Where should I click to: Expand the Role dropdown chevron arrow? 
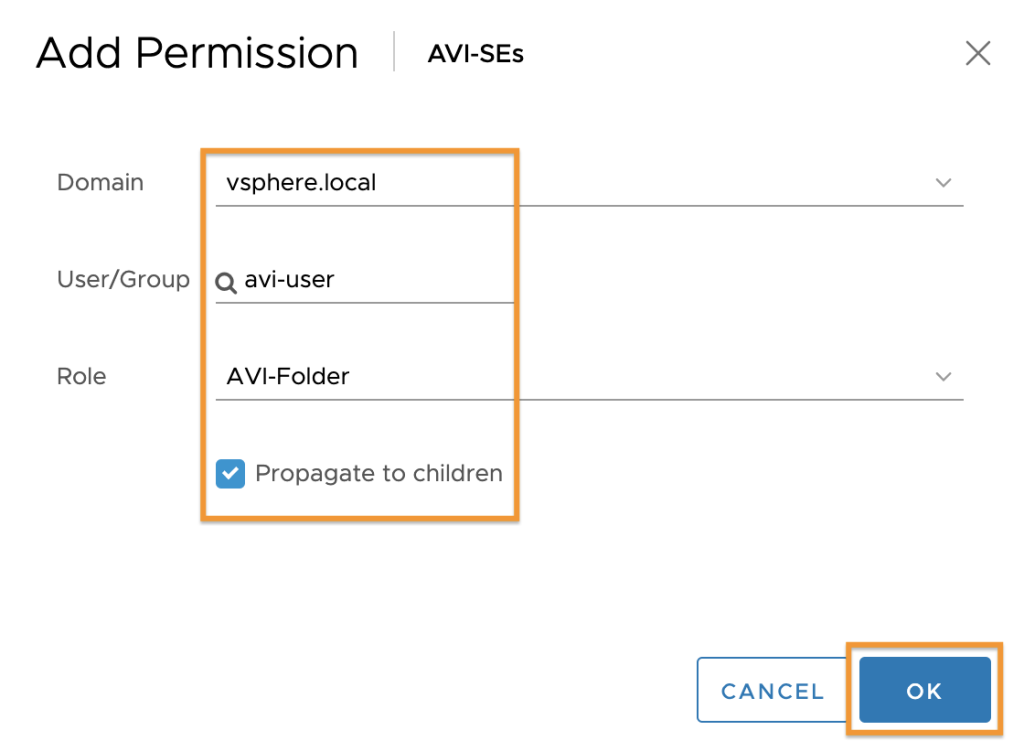tap(943, 377)
